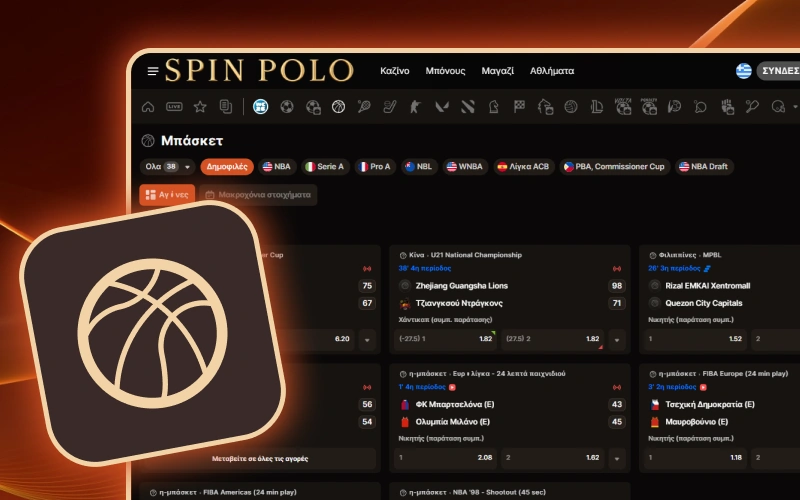Open Zhejiang Guangsha Lions team name

461,286
